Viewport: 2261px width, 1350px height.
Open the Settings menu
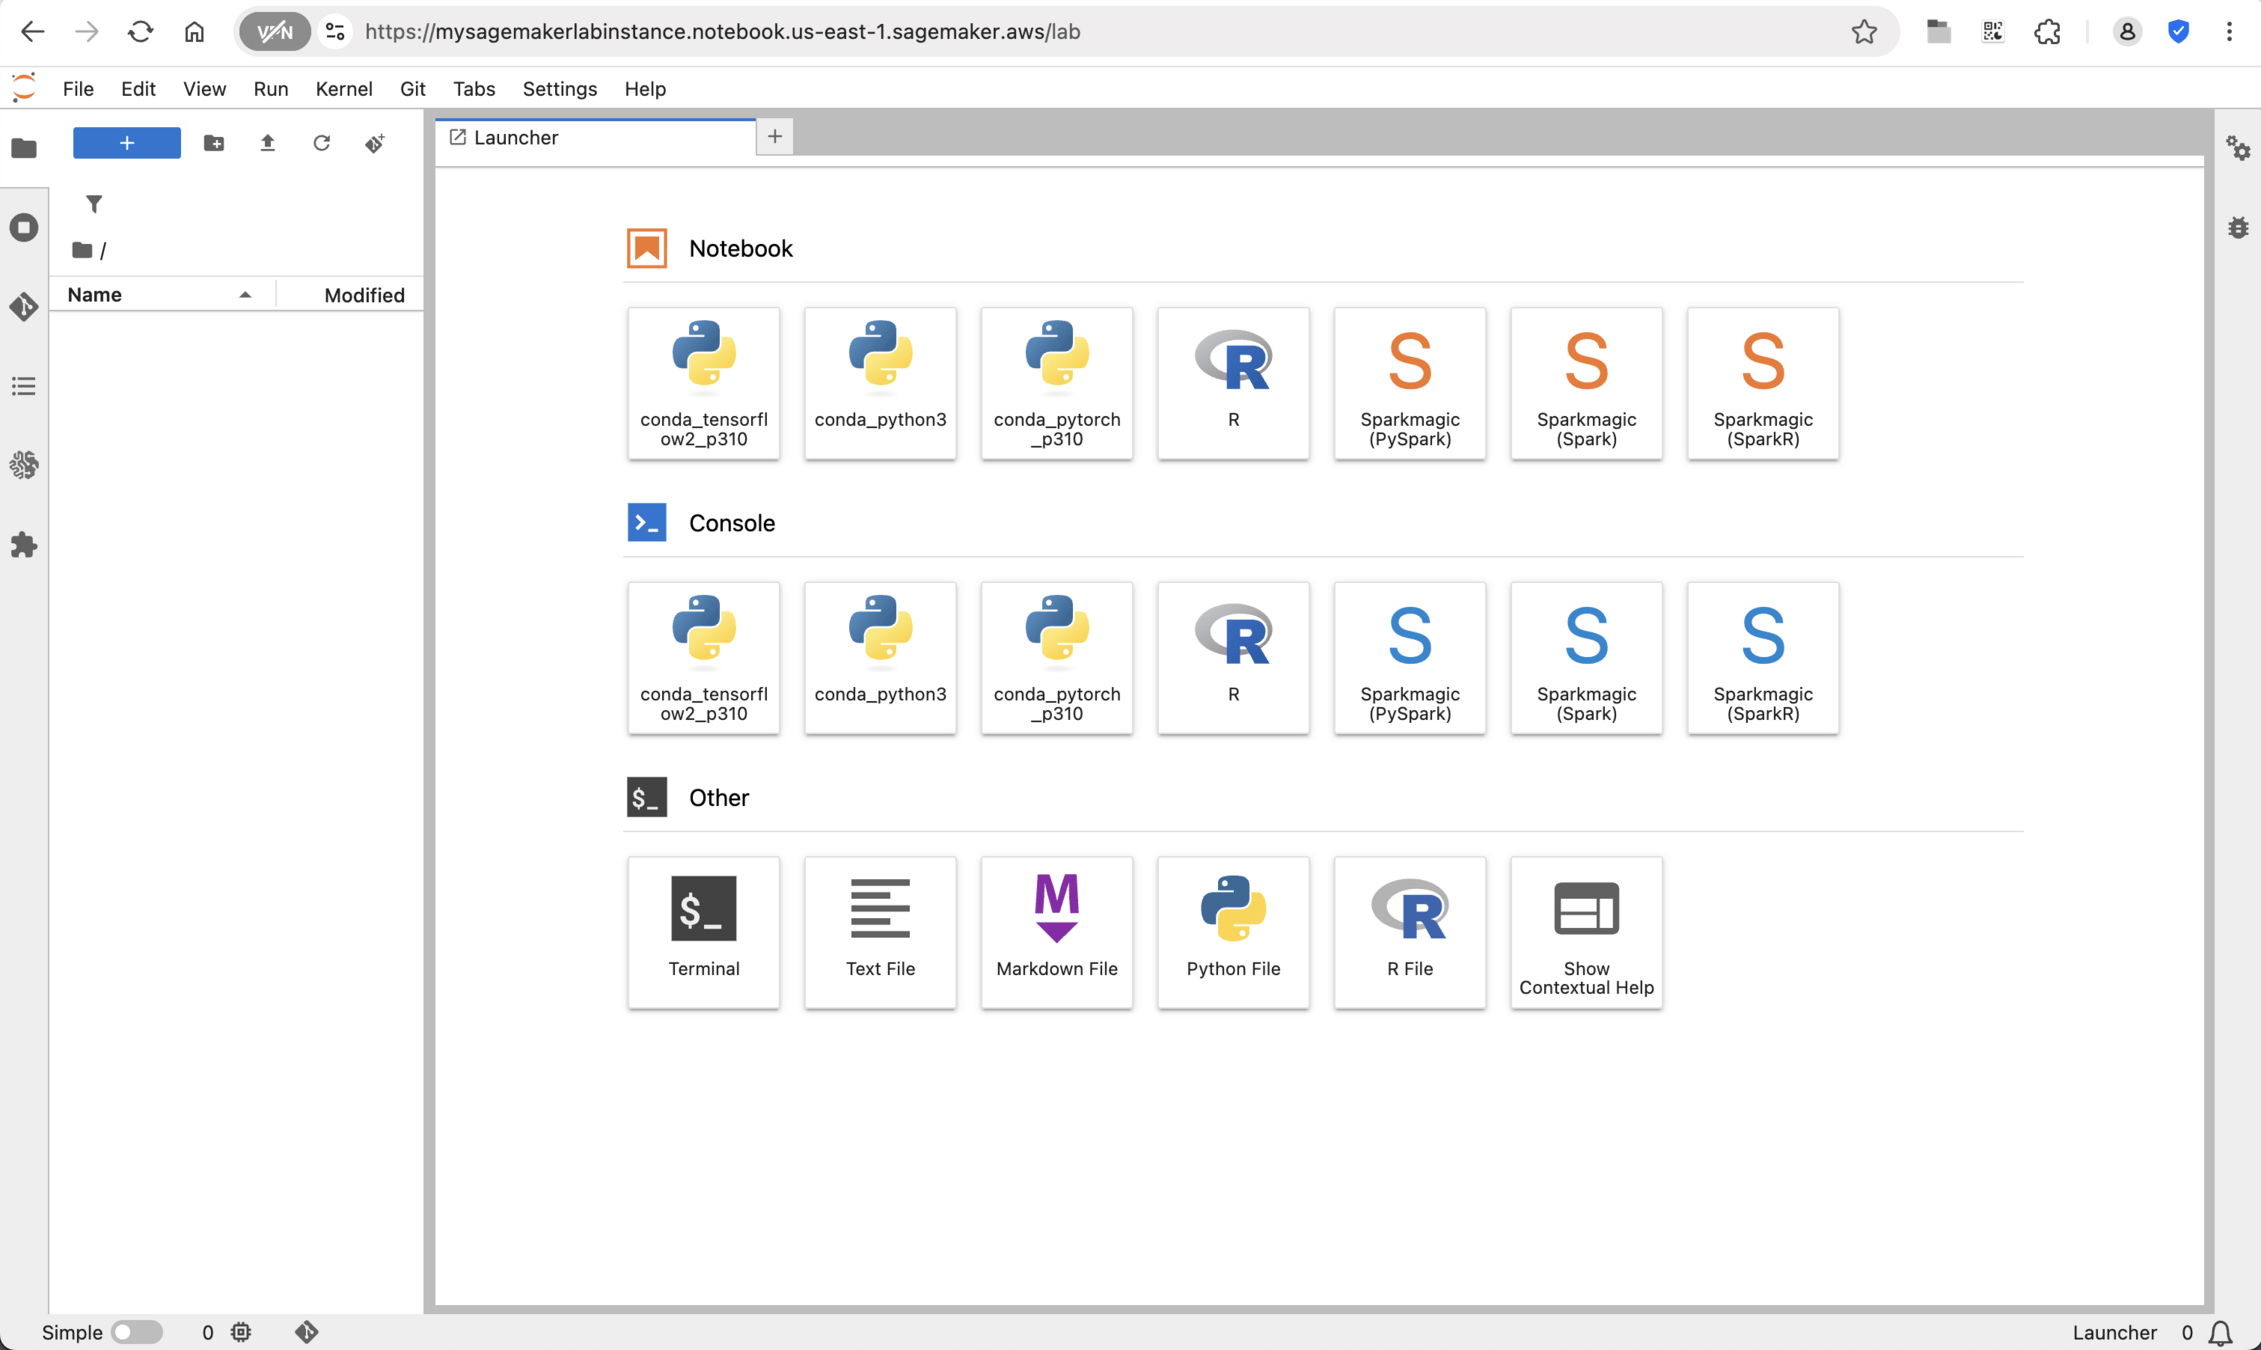[559, 89]
